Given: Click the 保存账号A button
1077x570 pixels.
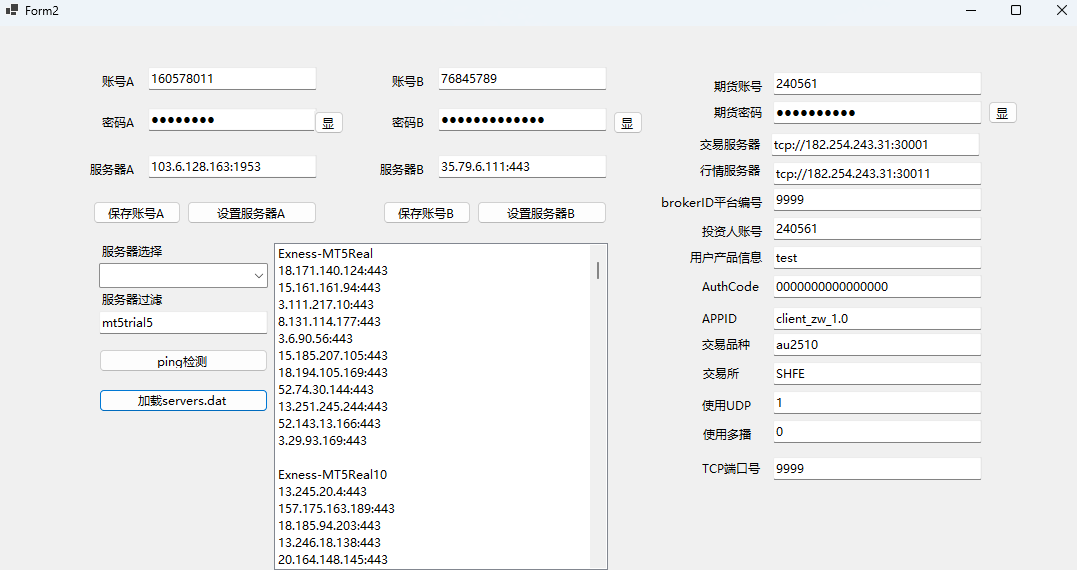Looking at the screenshot, I should click(137, 213).
